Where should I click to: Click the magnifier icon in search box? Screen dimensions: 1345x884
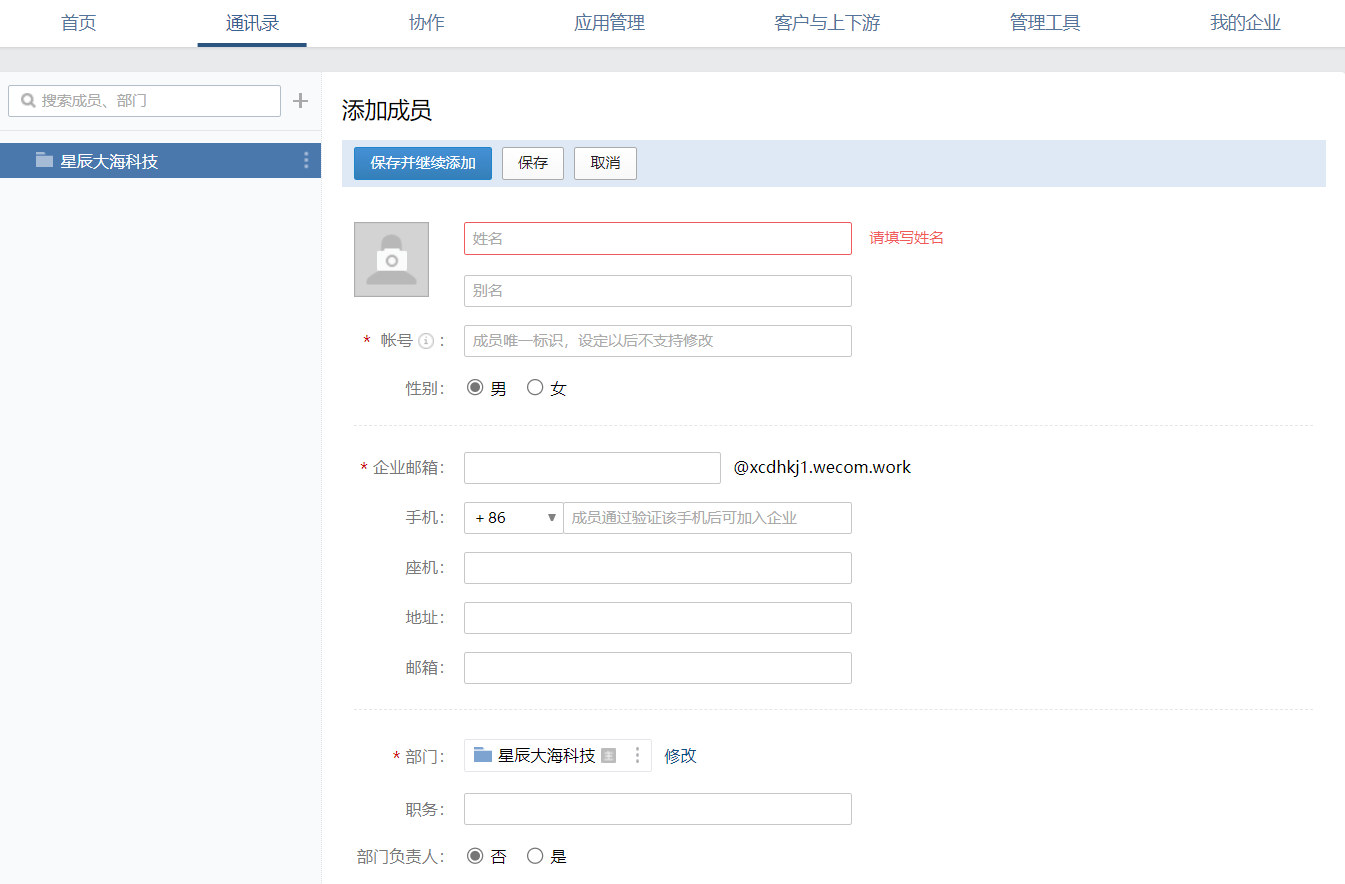(28, 101)
